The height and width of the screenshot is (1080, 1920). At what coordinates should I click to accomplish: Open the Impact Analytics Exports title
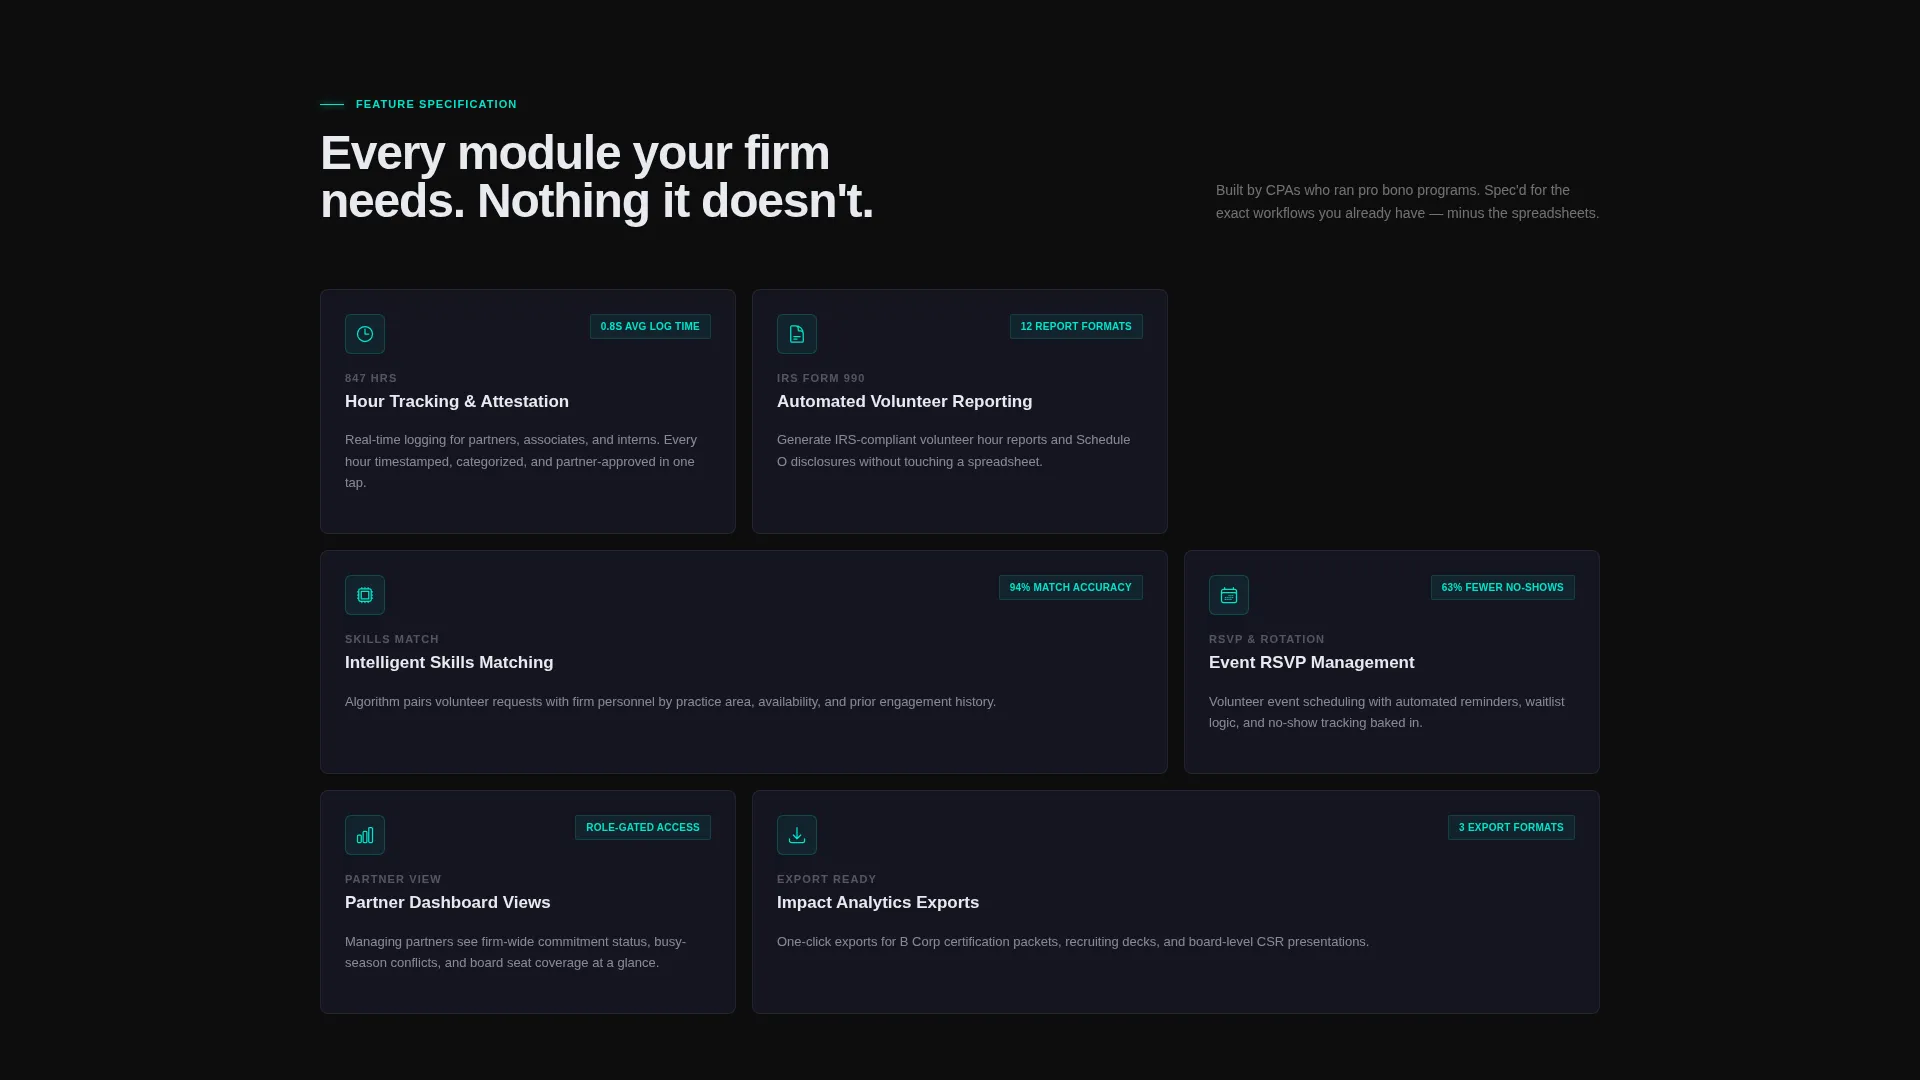coord(878,903)
